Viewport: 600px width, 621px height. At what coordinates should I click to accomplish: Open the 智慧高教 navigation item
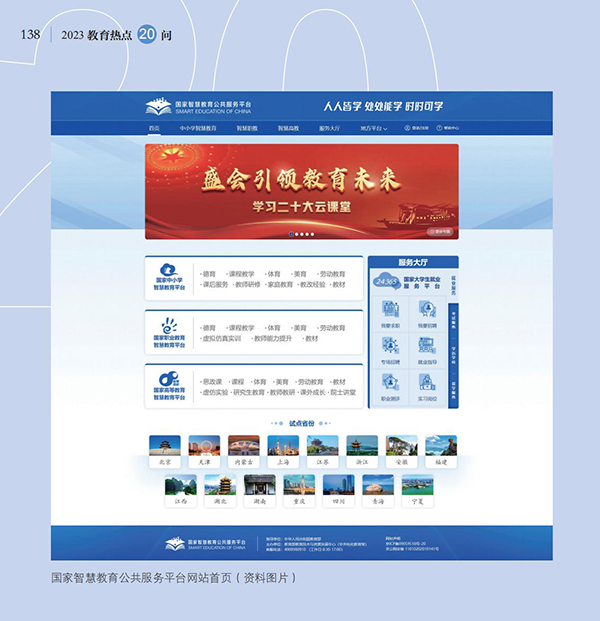tap(288, 128)
